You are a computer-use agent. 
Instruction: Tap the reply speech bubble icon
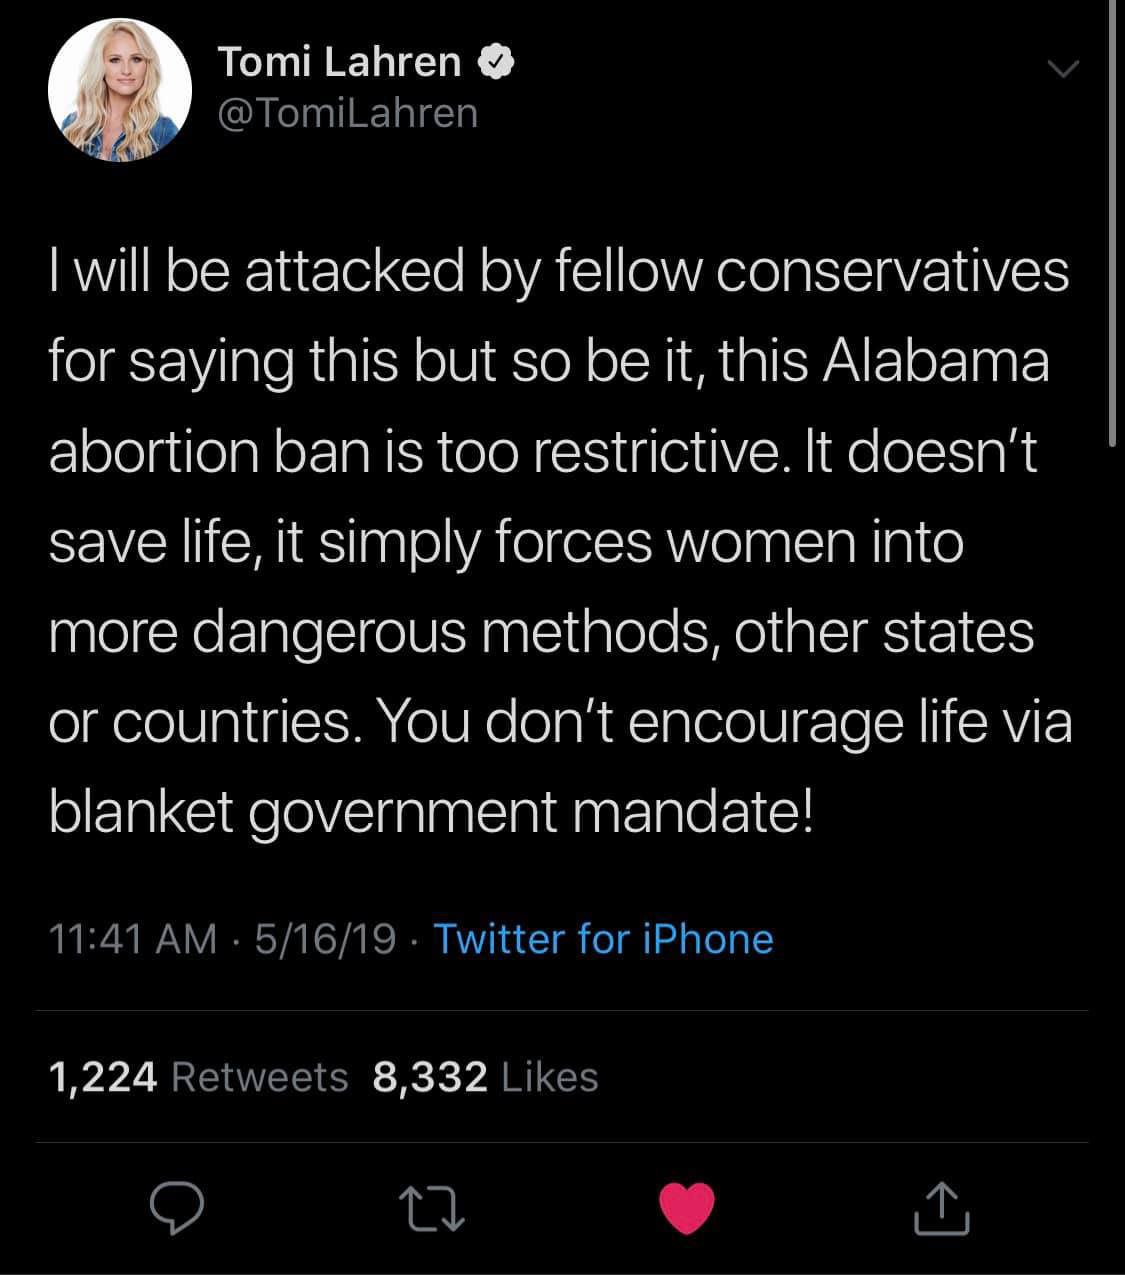click(177, 1207)
